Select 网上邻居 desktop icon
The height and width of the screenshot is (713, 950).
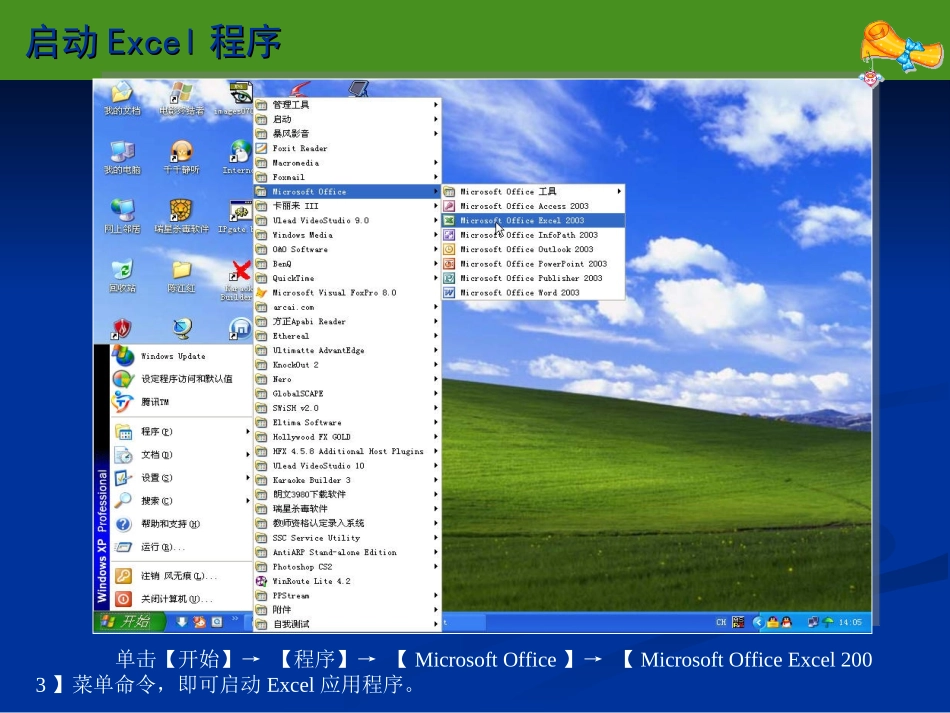pyautogui.click(x=122, y=216)
